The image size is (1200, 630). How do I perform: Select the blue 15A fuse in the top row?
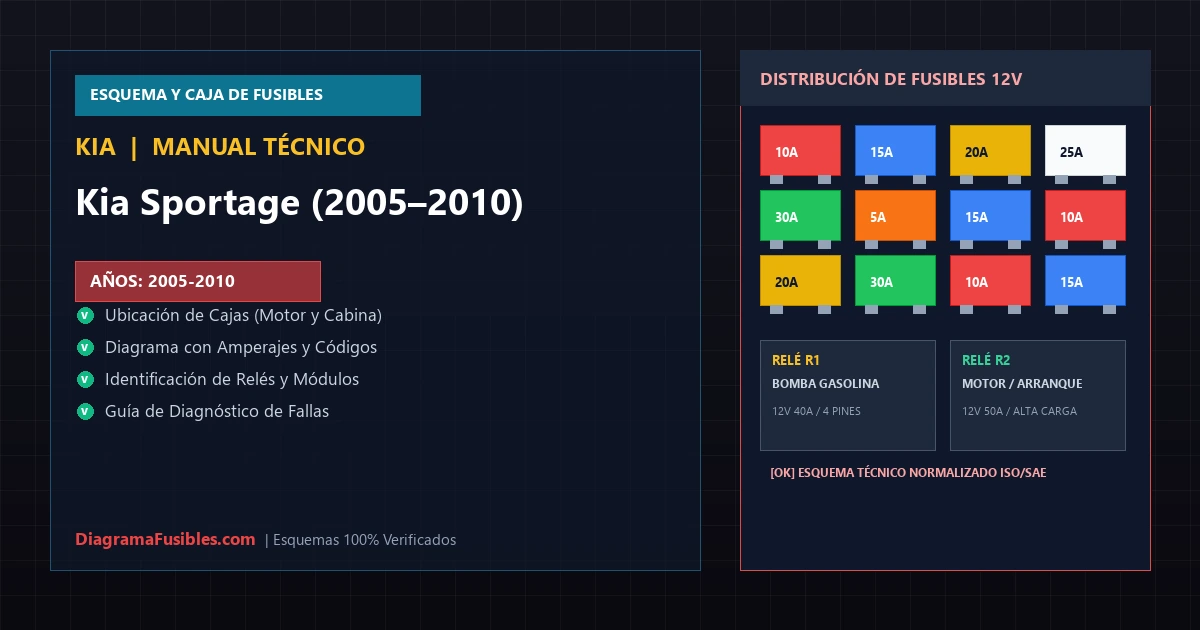coord(895,151)
